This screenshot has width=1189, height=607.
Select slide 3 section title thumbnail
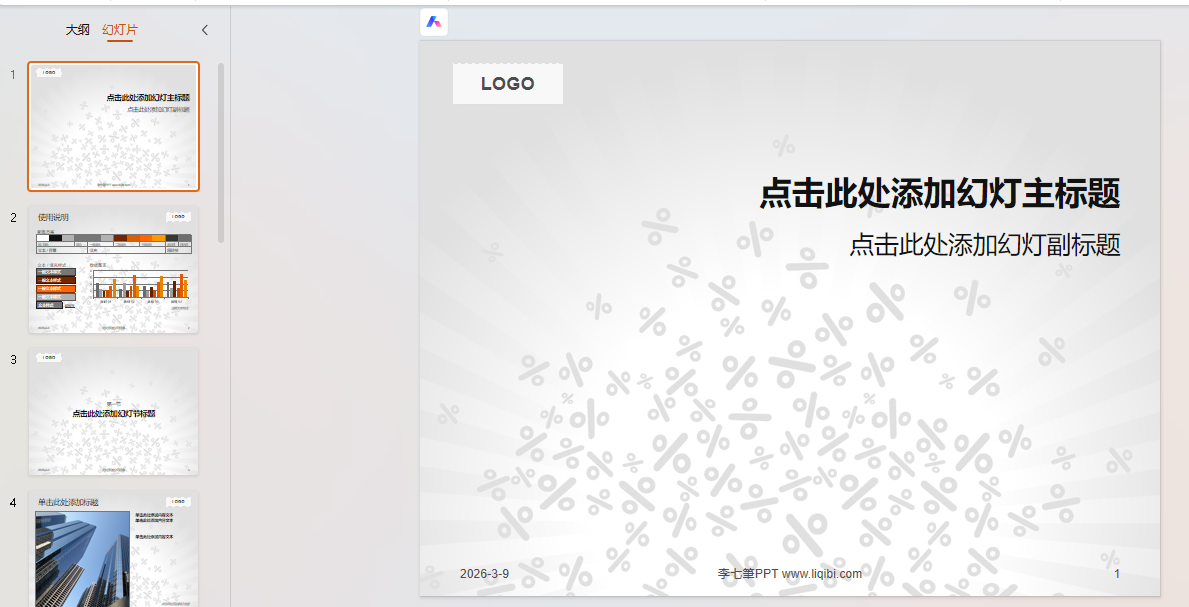point(114,412)
